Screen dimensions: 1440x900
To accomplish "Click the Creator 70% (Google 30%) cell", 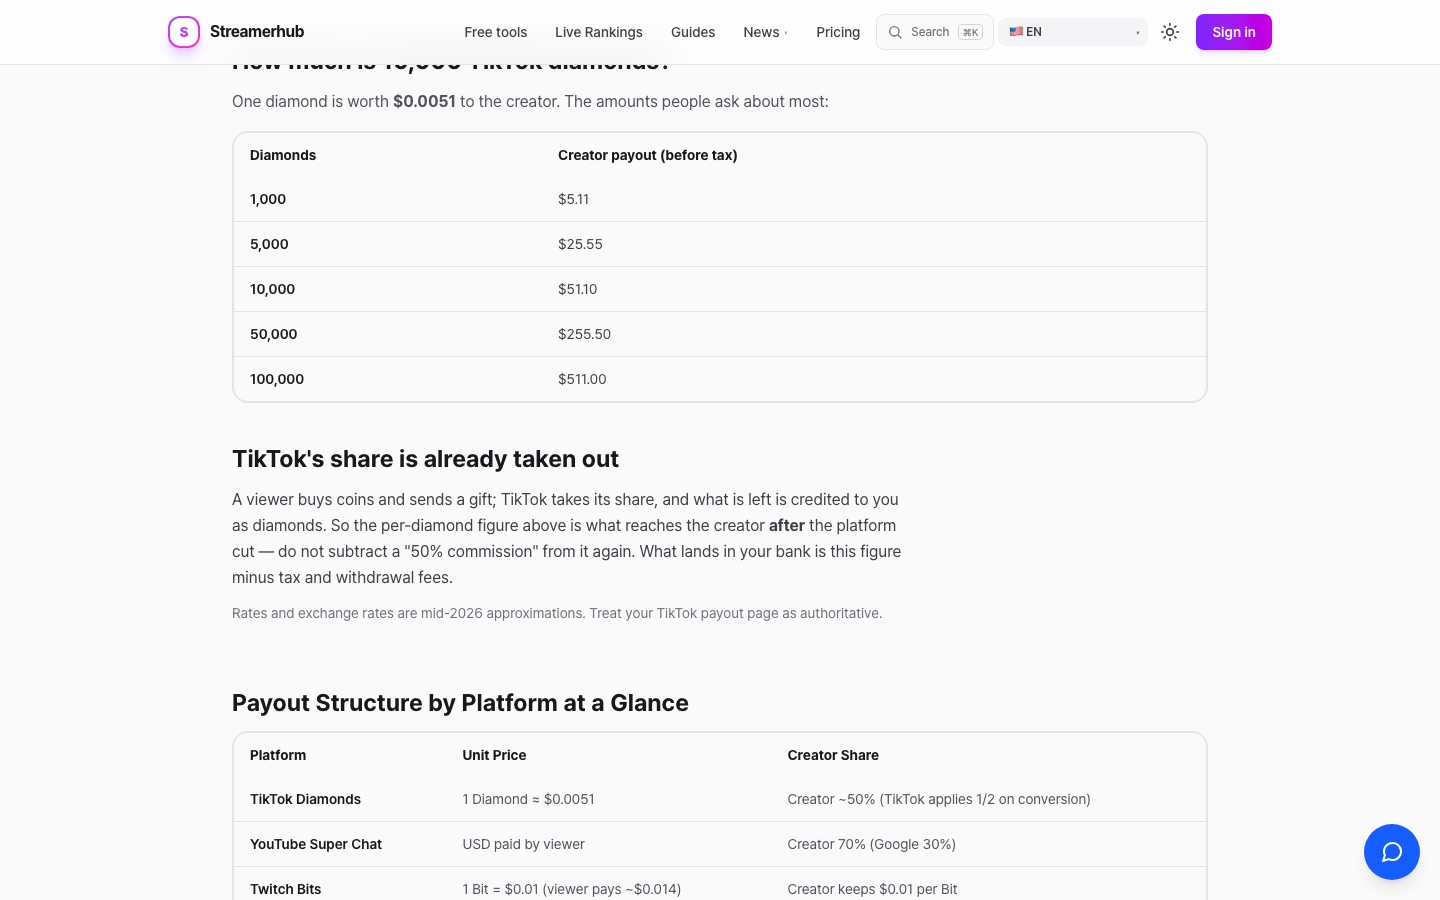I will point(871,844).
